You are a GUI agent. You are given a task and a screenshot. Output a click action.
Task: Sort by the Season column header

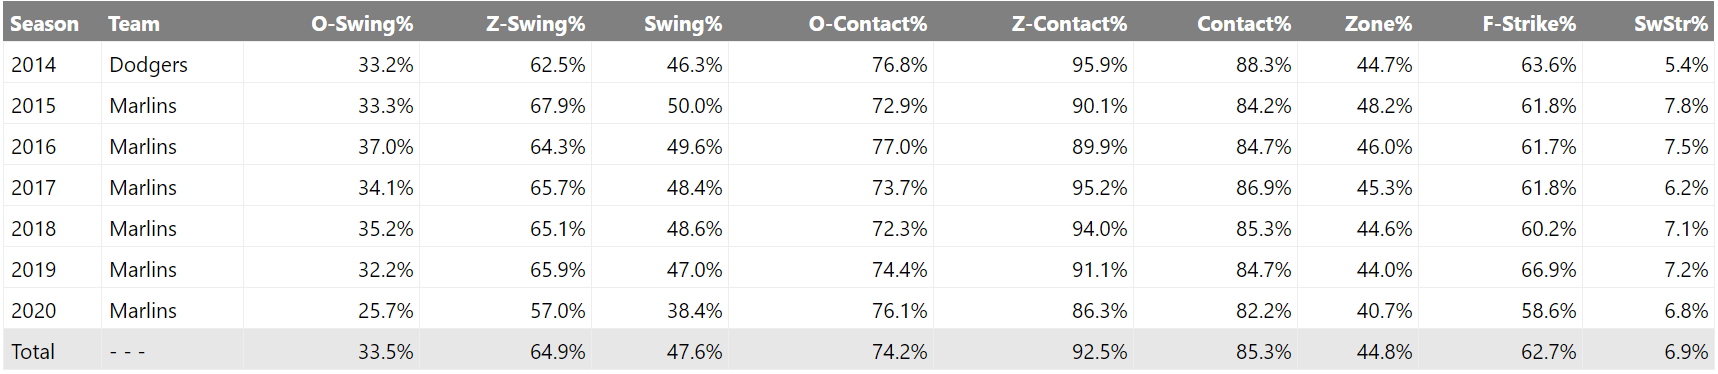pos(44,24)
